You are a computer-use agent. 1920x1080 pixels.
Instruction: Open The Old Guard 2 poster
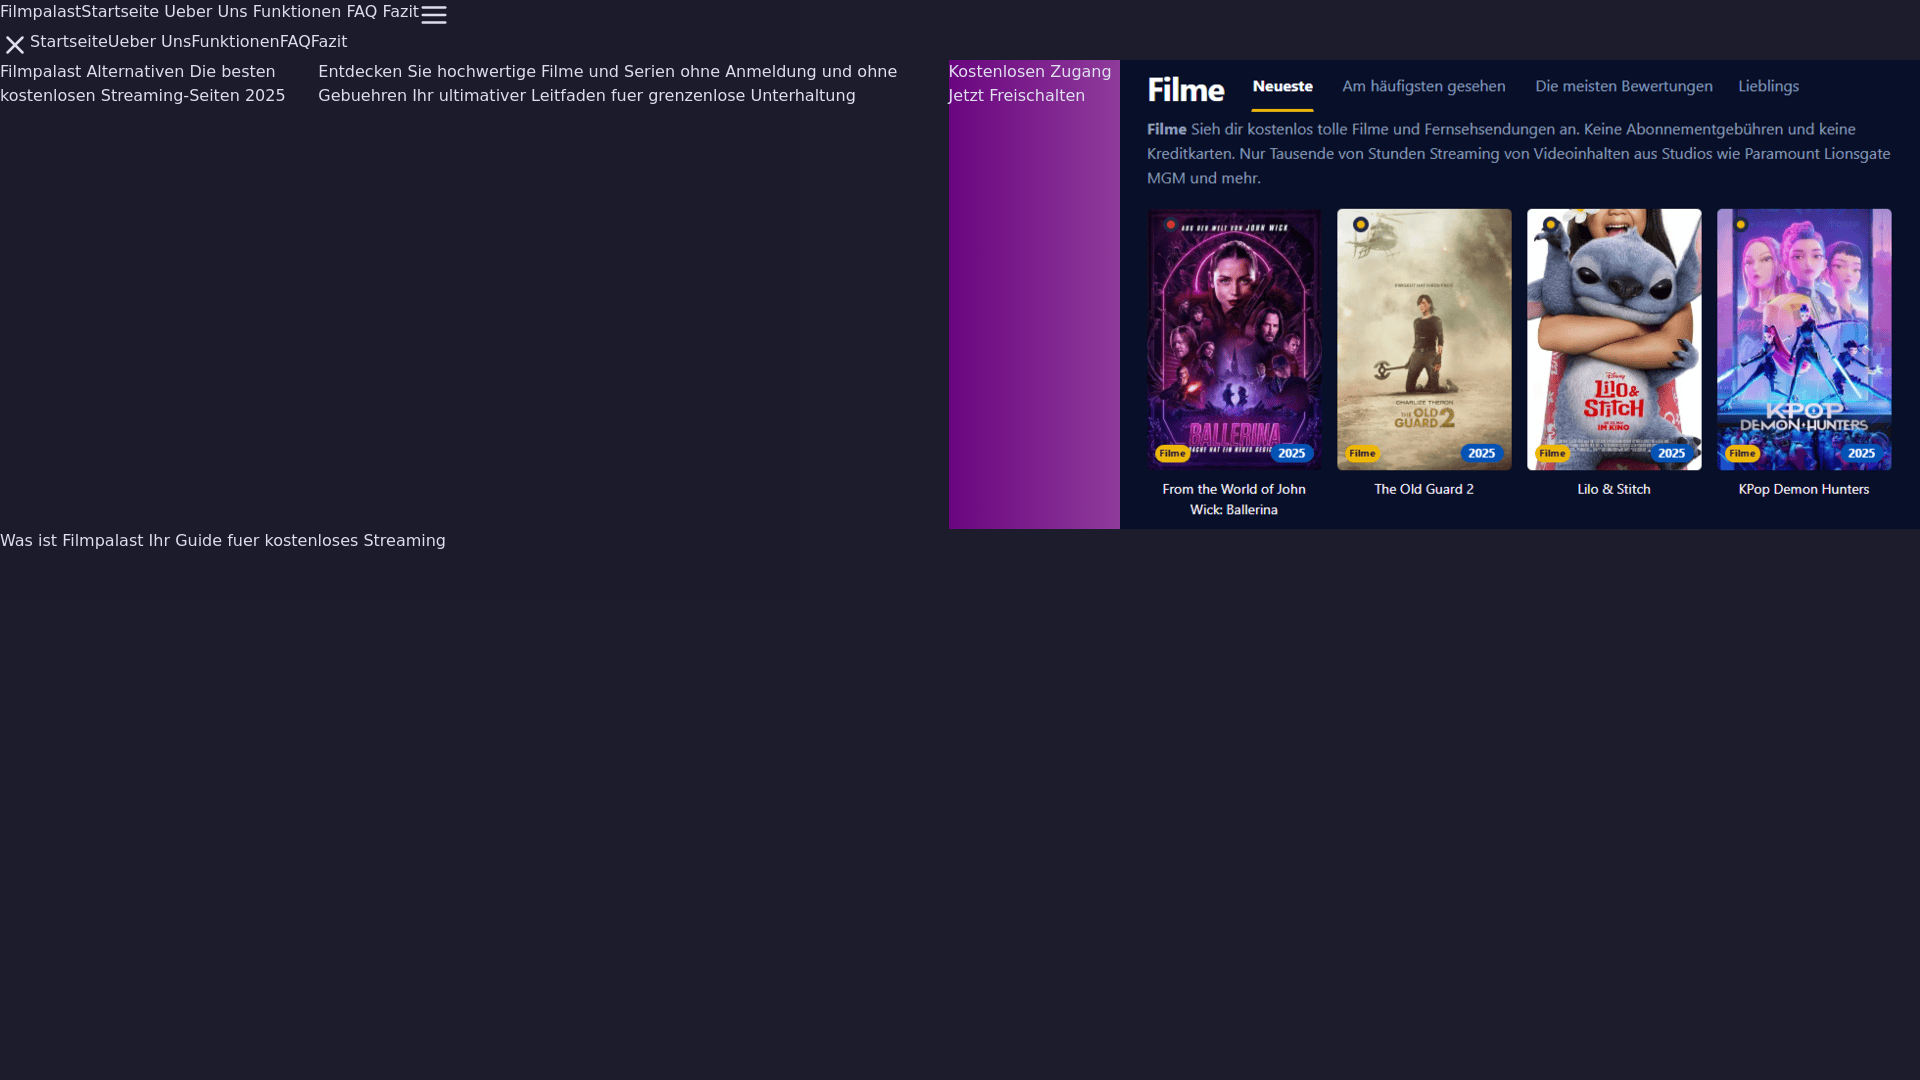1424,340
